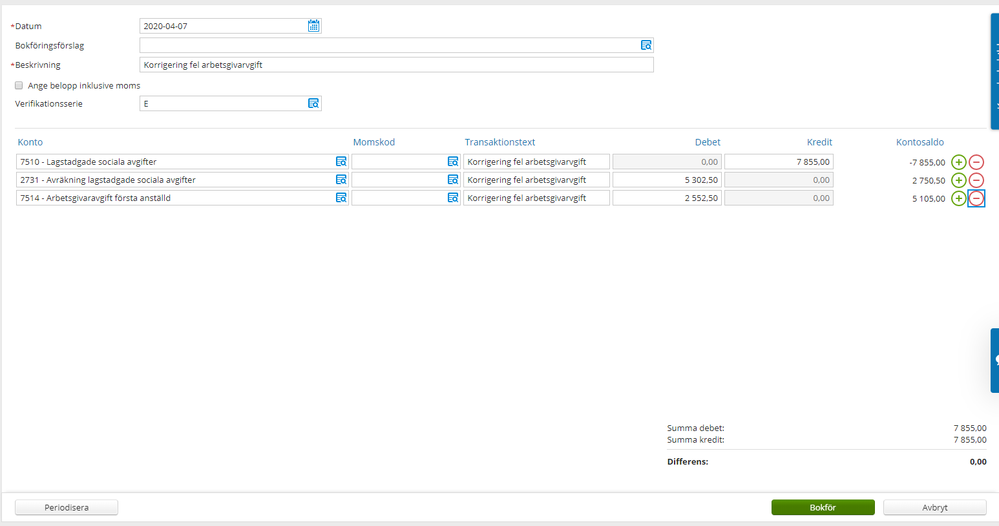Remove the 7514 Arbetsgivaravgift row
The width and height of the screenshot is (999, 526).
pyautogui.click(x=976, y=198)
